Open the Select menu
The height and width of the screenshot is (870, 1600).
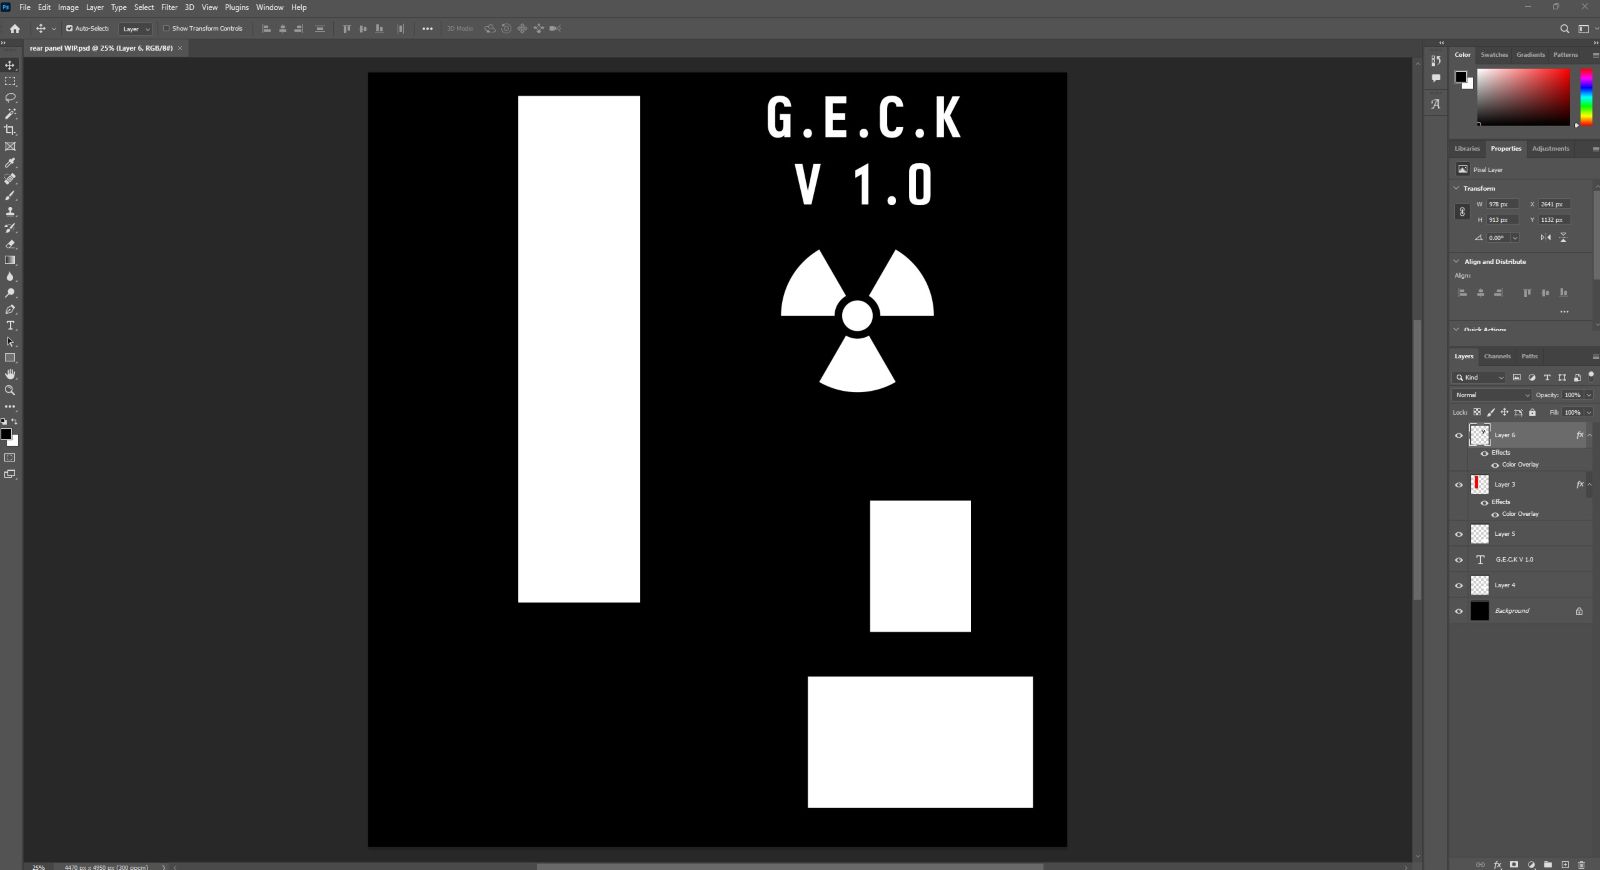point(144,7)
